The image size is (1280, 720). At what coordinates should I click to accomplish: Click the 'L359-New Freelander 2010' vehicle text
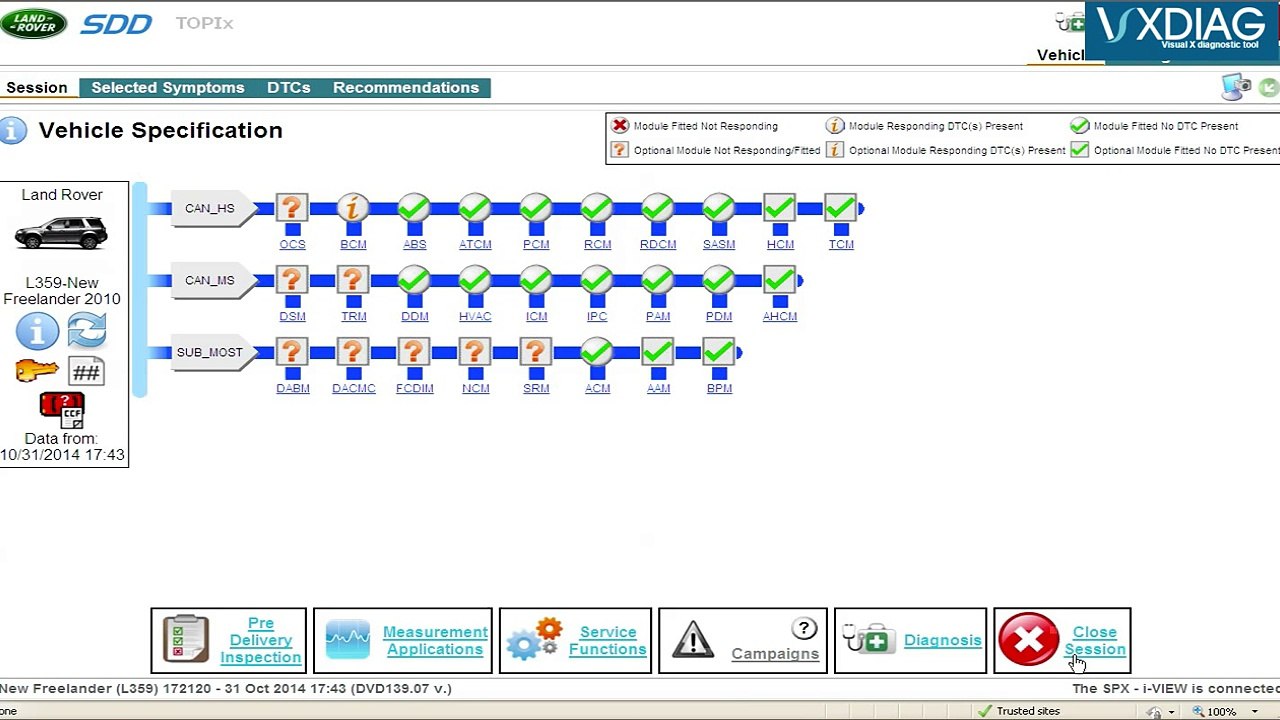[62, 291]
